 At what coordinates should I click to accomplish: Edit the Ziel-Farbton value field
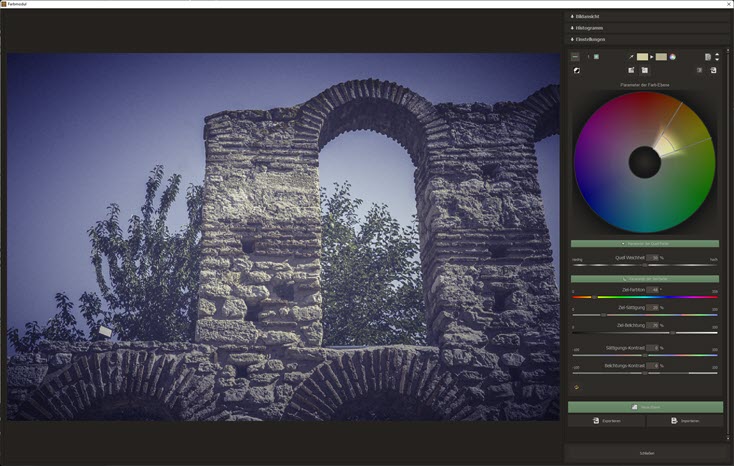click(655, 290)
